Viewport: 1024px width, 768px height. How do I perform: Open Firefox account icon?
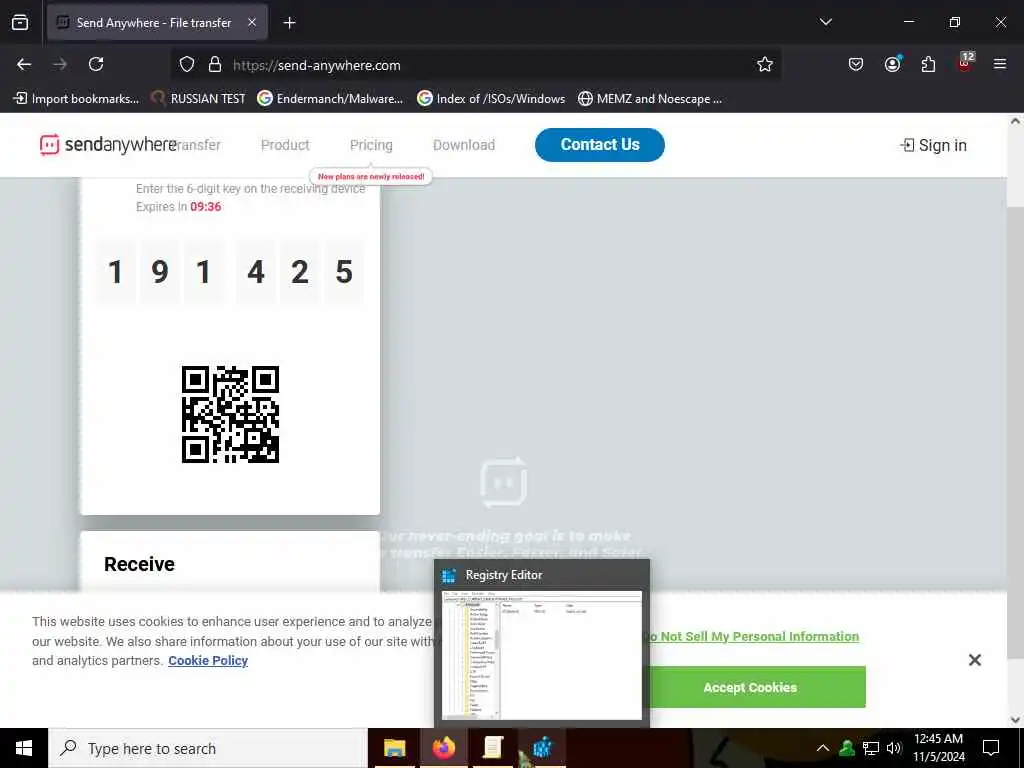click(x=892, y=64)
